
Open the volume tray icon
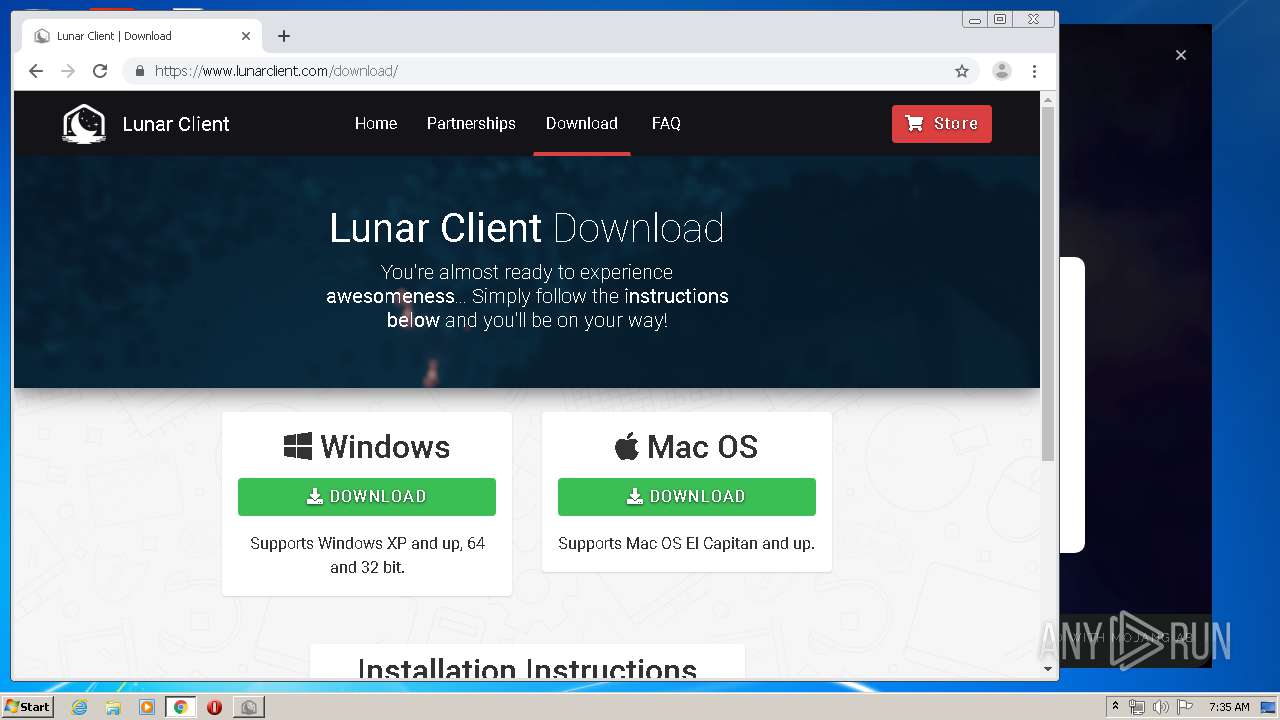tap(1160, 707)
